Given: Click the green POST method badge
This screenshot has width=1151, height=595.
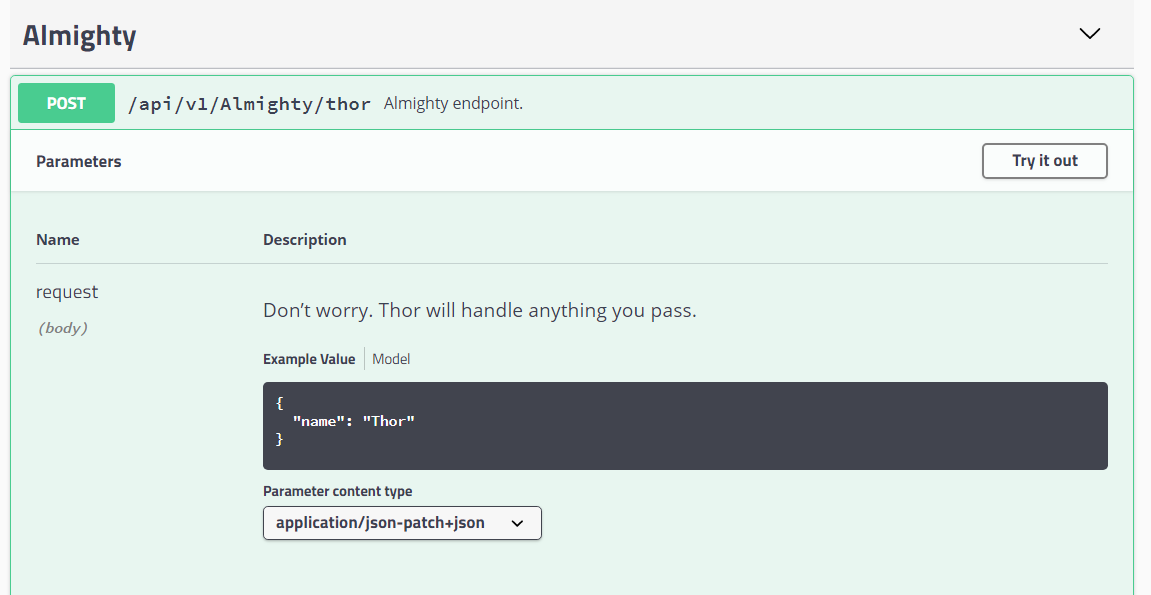Looking at the screenshot, I should (66, 102).
